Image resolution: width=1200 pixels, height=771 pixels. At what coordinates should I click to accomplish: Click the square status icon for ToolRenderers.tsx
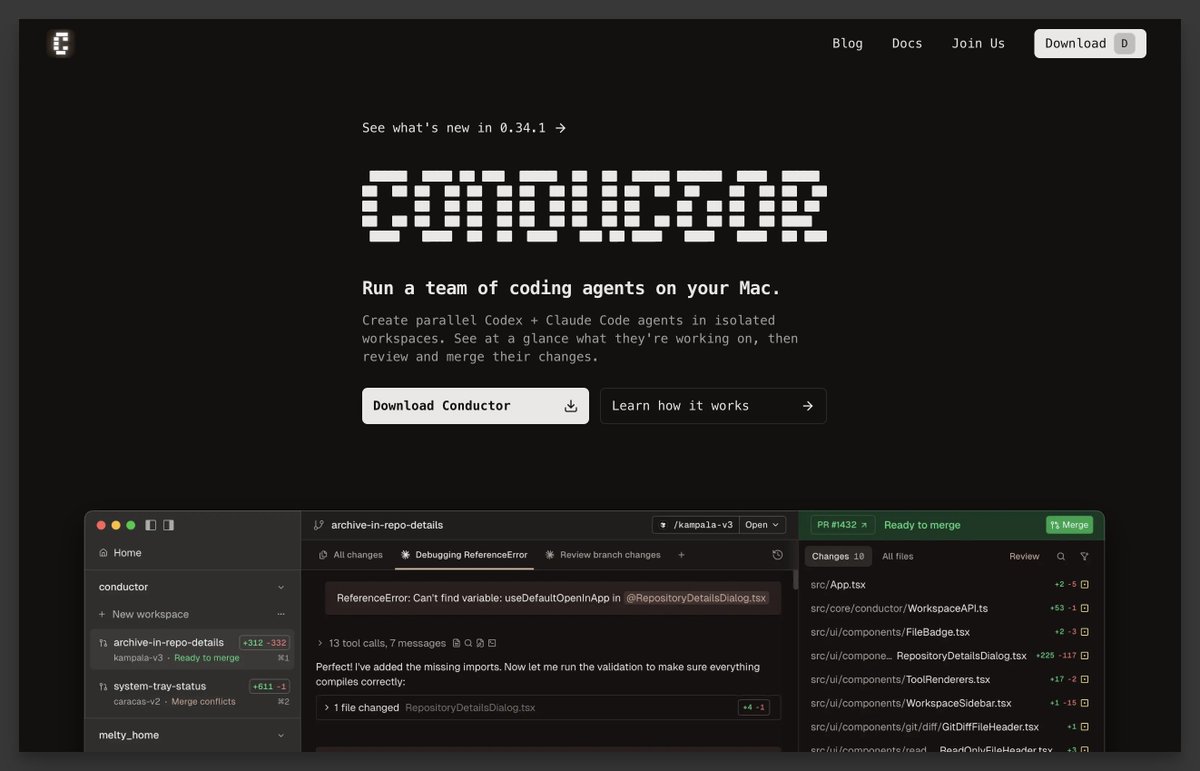click(x=1084, y=679)
